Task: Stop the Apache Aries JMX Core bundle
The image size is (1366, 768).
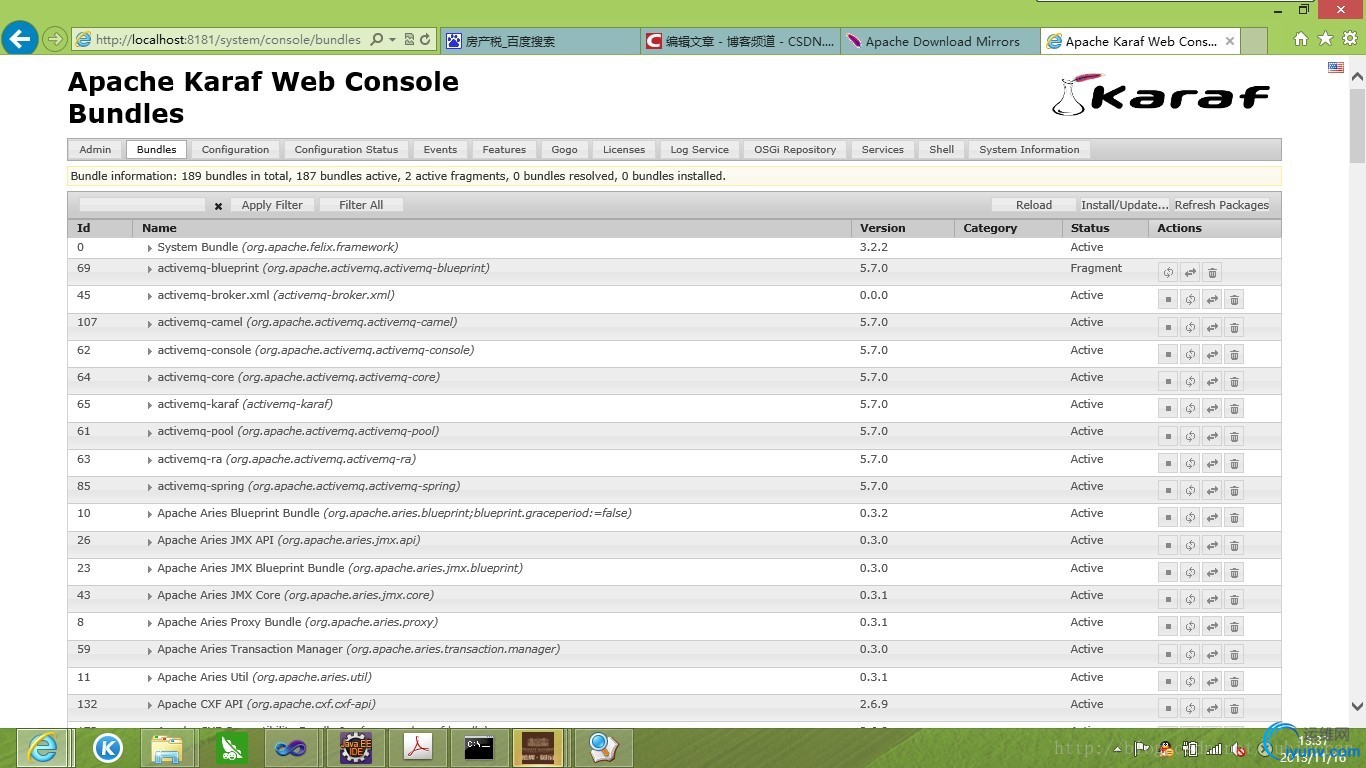Action: 1168,599
